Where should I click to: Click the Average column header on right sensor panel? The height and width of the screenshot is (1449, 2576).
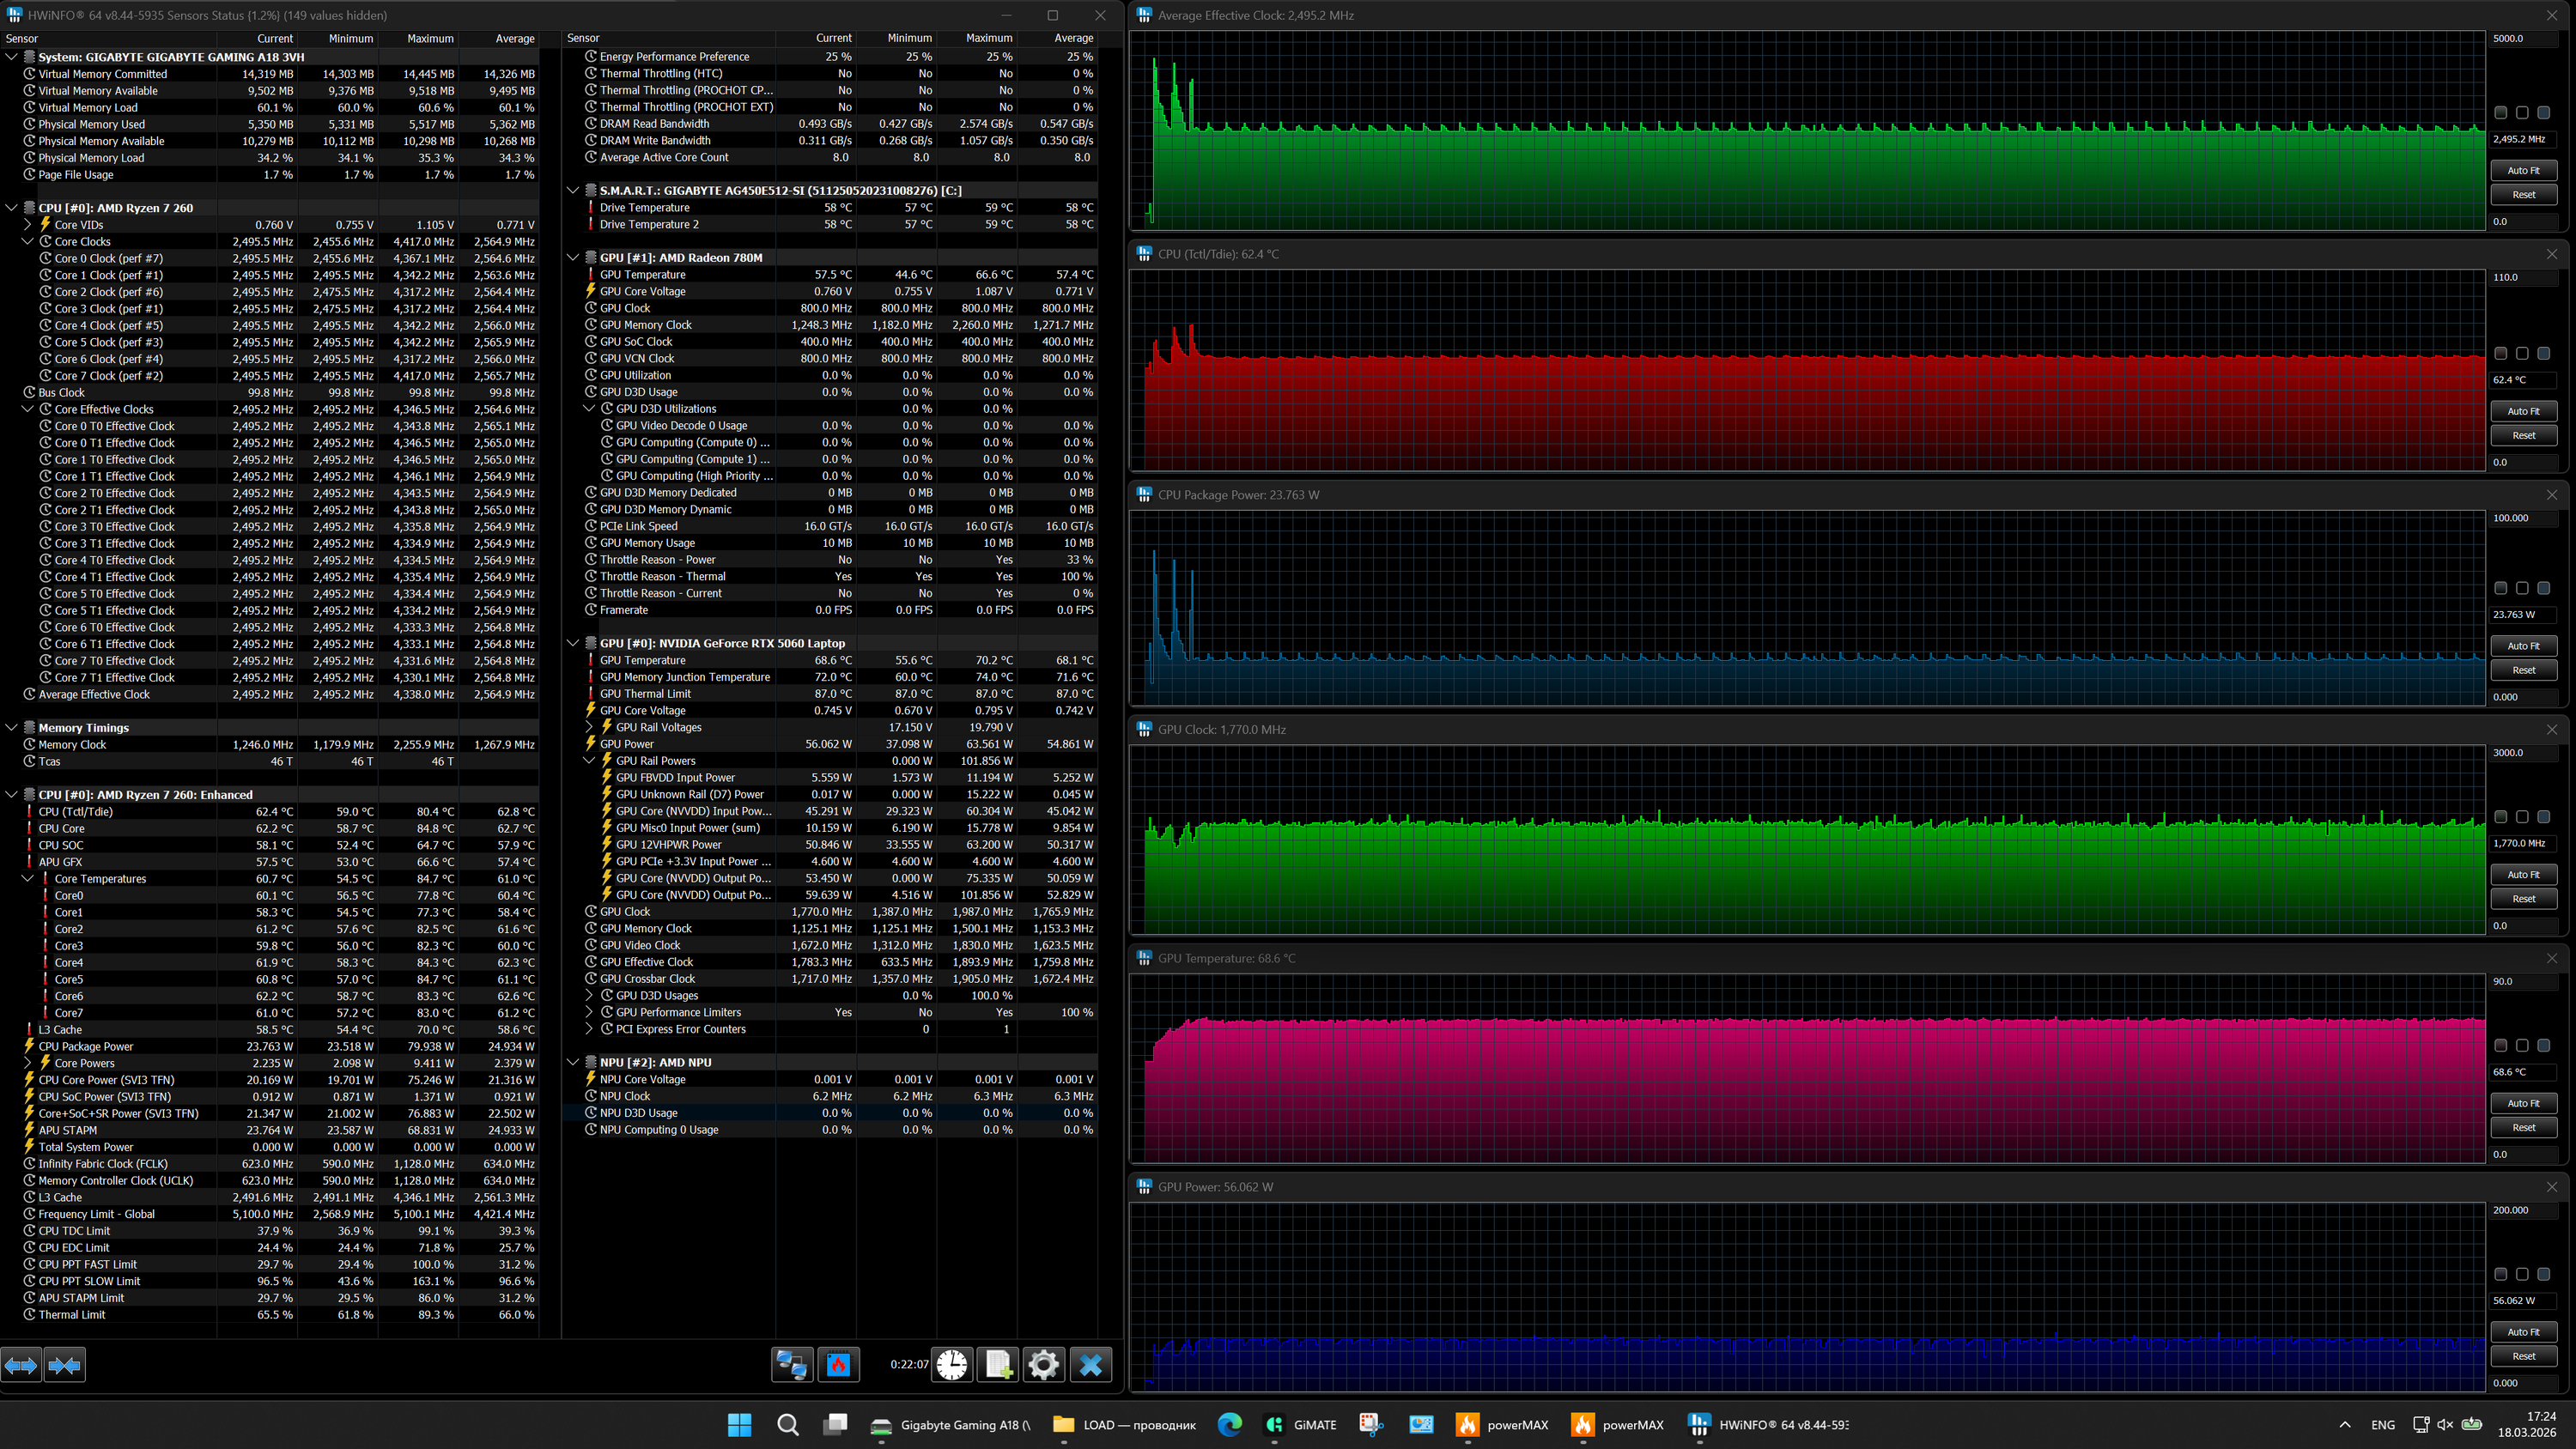coord(1073,38)
